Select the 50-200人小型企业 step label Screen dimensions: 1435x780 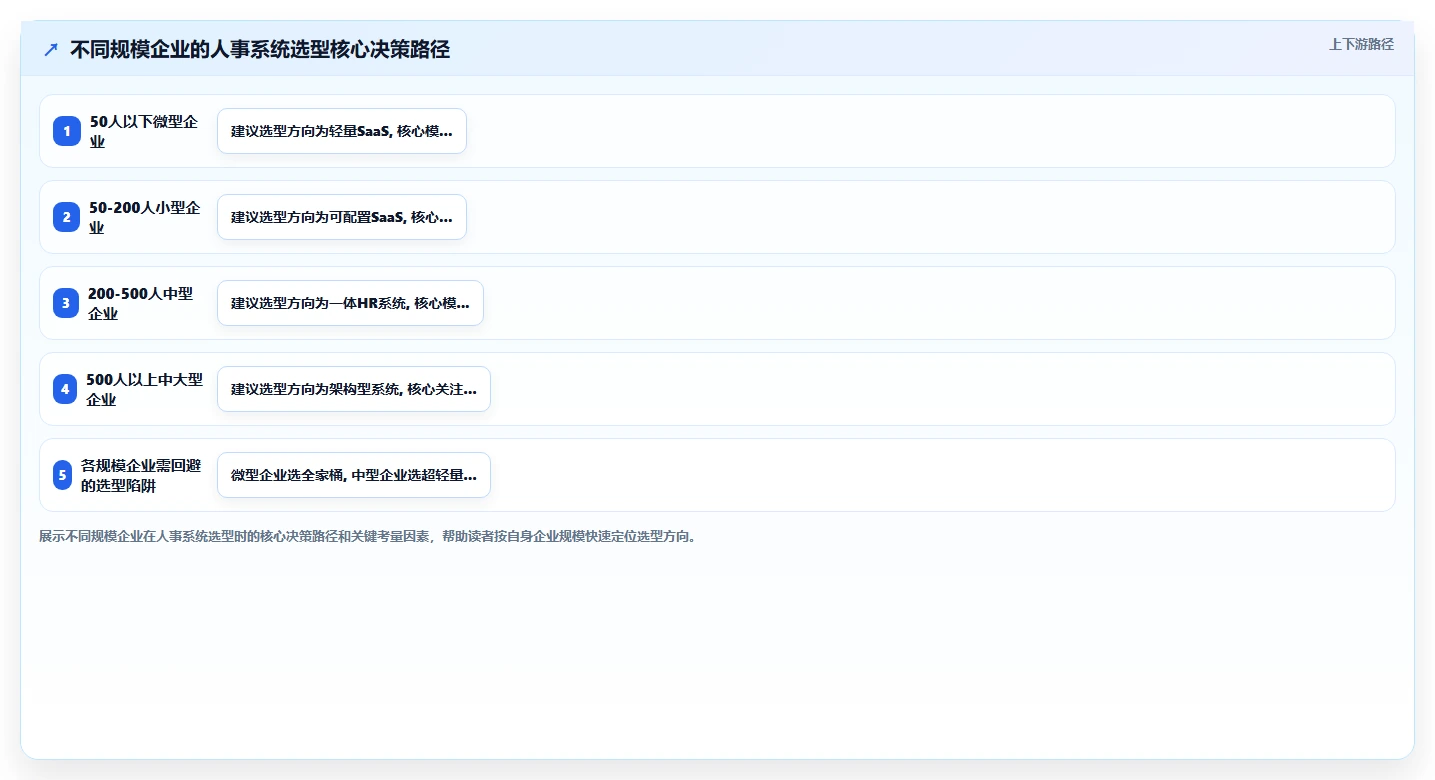tap(144, 217)
